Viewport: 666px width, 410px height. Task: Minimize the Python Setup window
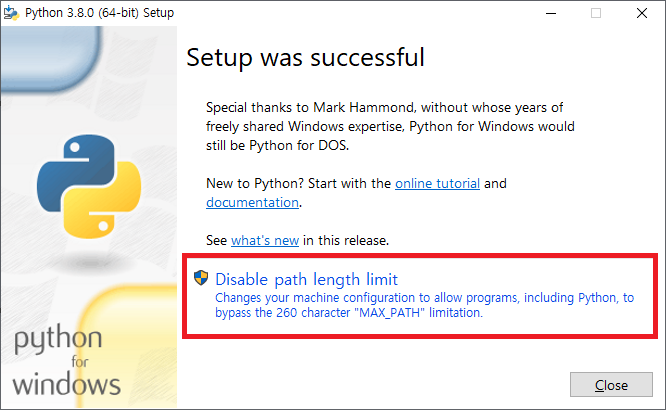(549, 13)
